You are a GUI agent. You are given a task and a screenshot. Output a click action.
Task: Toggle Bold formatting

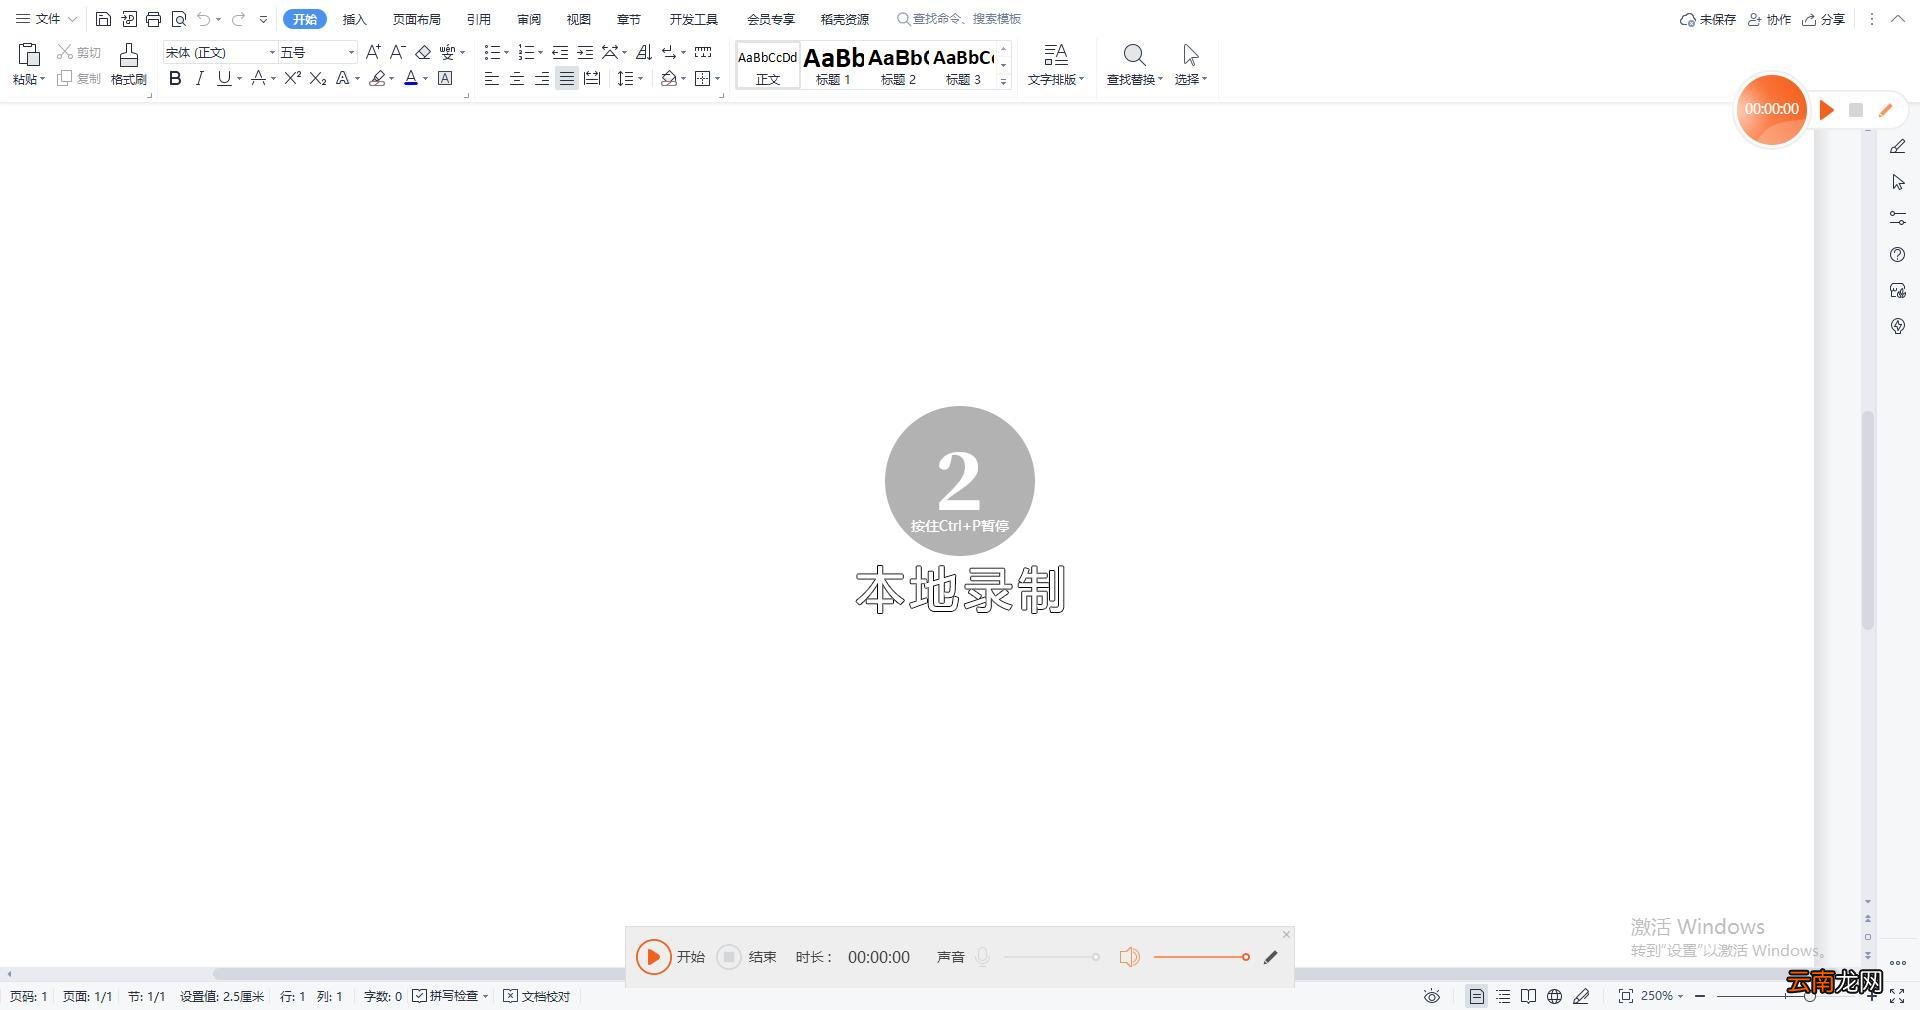pos(175,78)
